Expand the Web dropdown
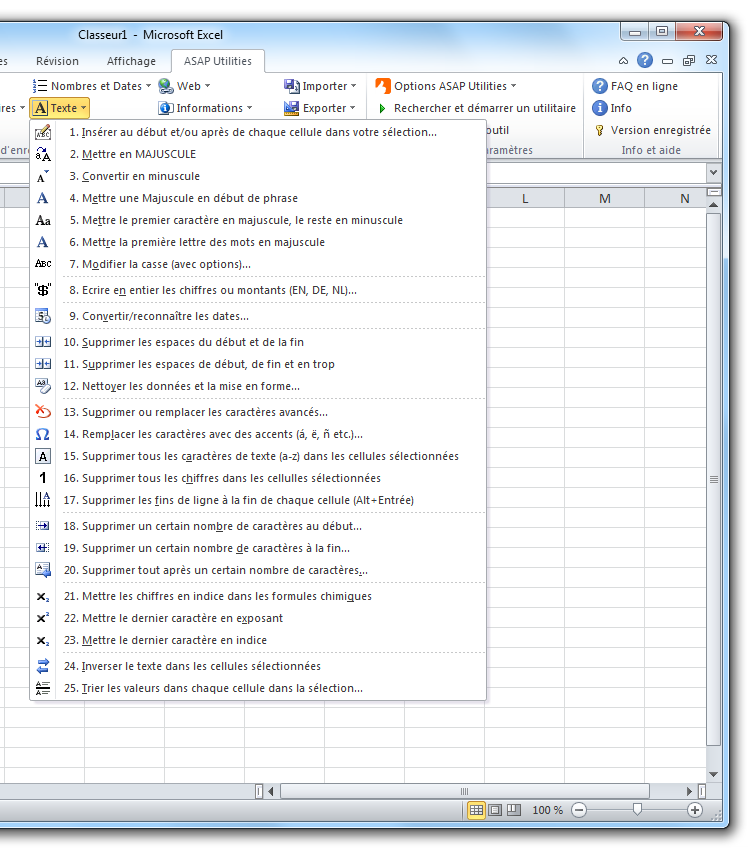Image resolution: width=750 pixels, height=850 pixels. coord(184,86)
